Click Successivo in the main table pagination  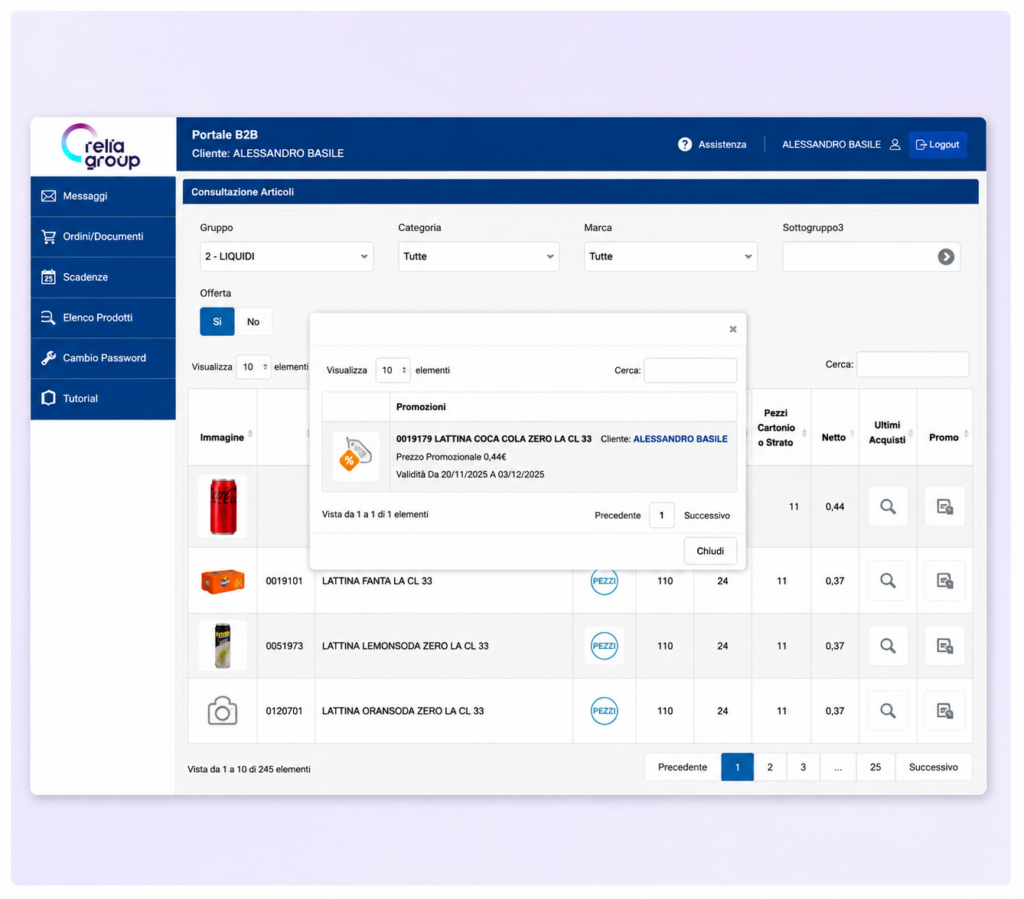point(933,767)
